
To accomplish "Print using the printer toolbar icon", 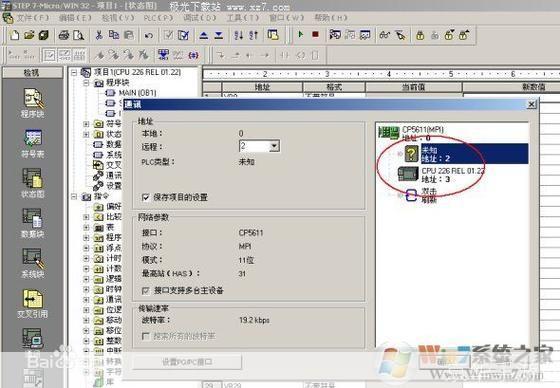I will tap(64, 35).
